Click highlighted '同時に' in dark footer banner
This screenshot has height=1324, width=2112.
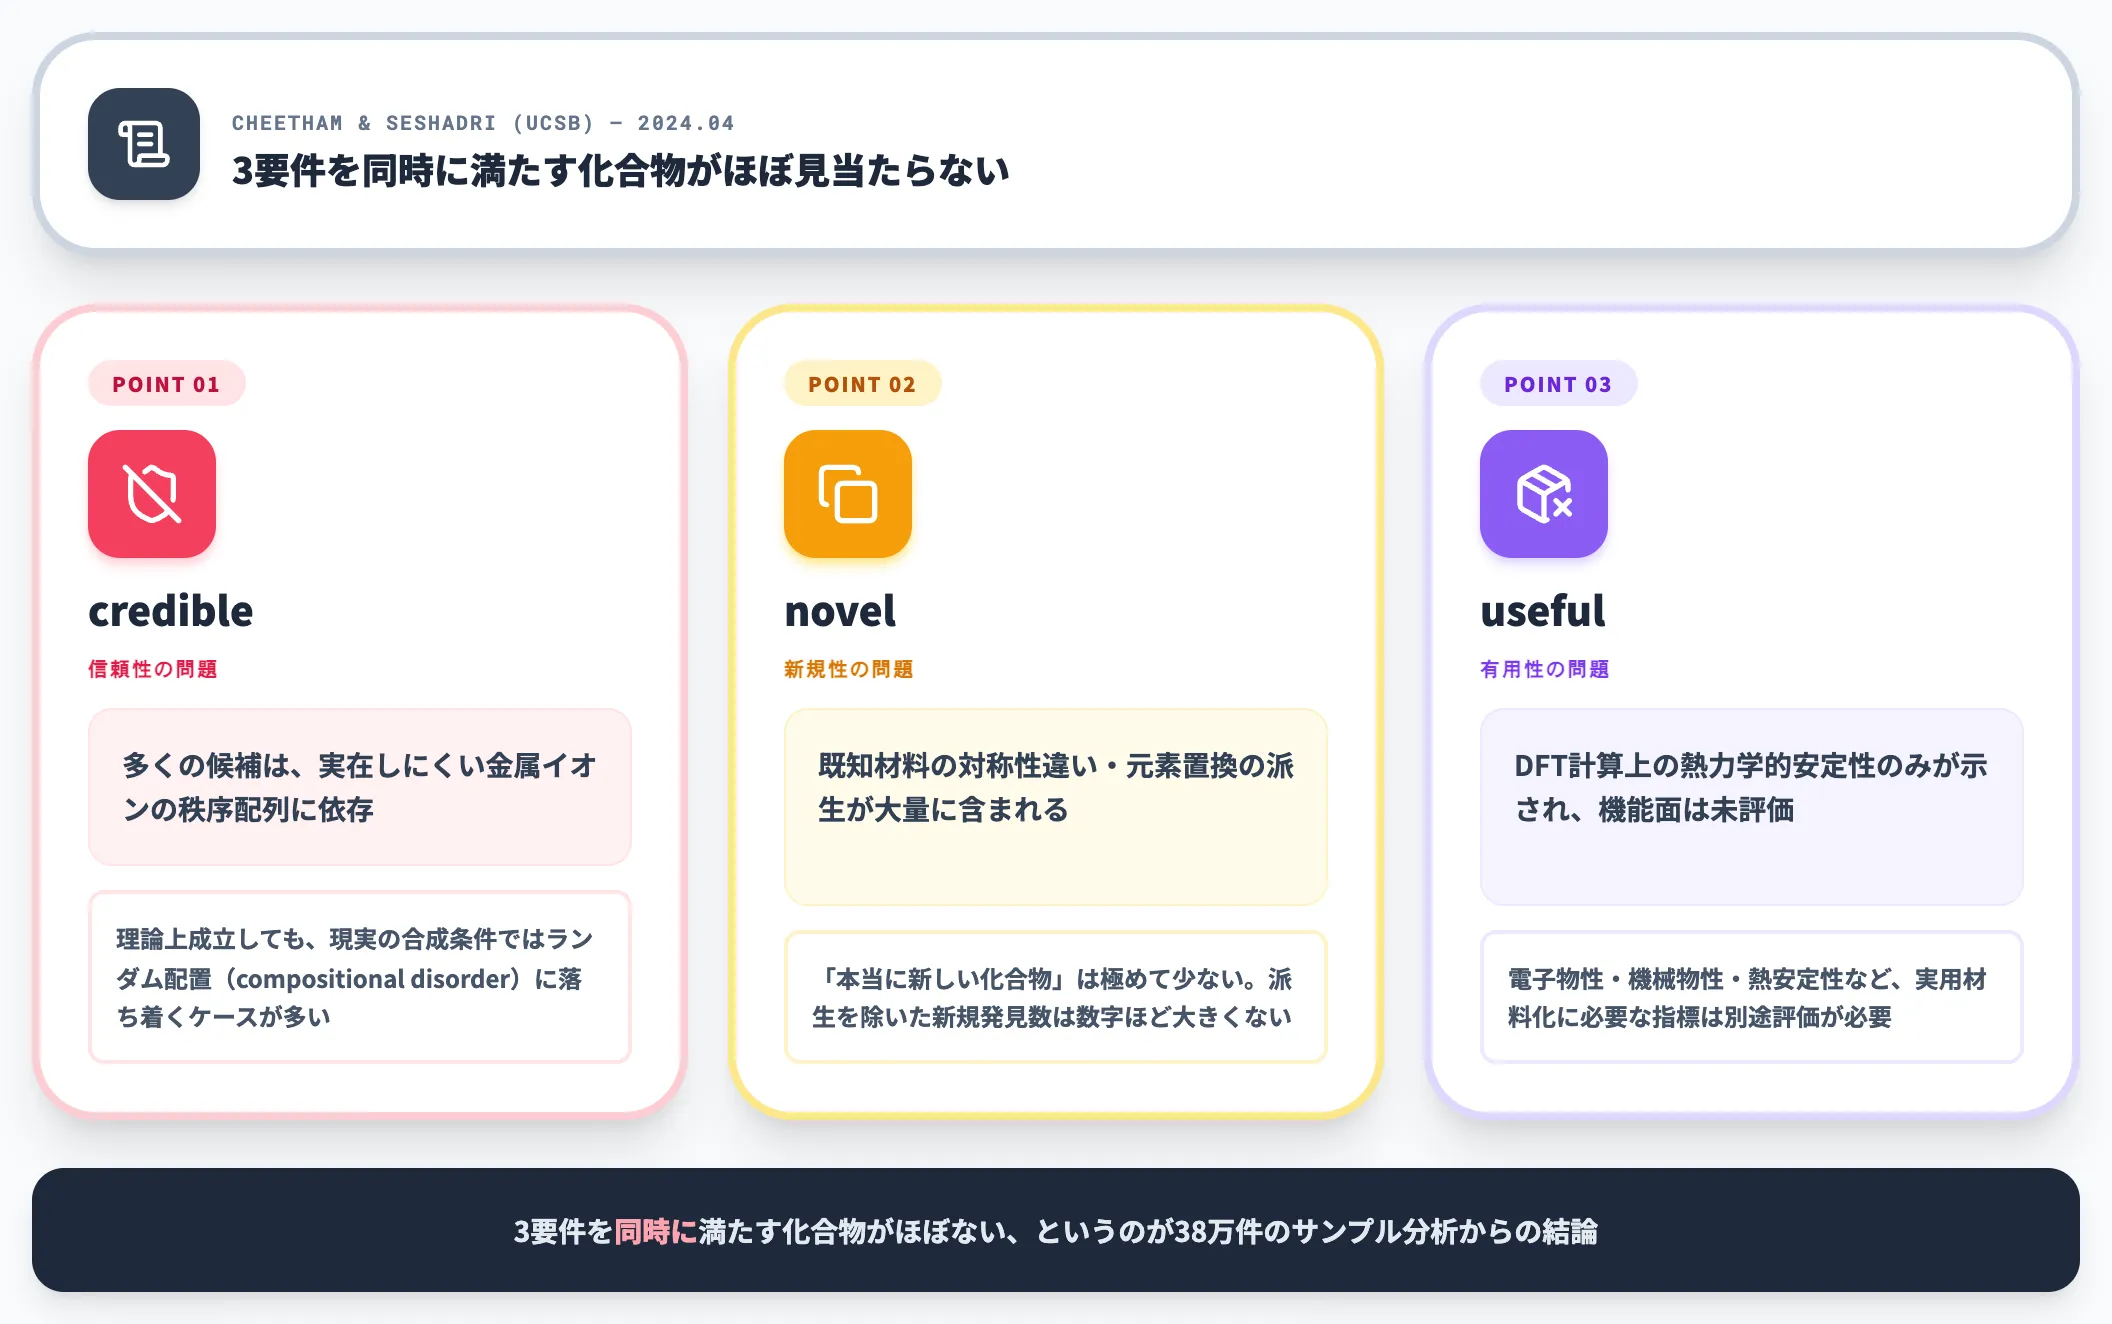tap(656, 1231)
